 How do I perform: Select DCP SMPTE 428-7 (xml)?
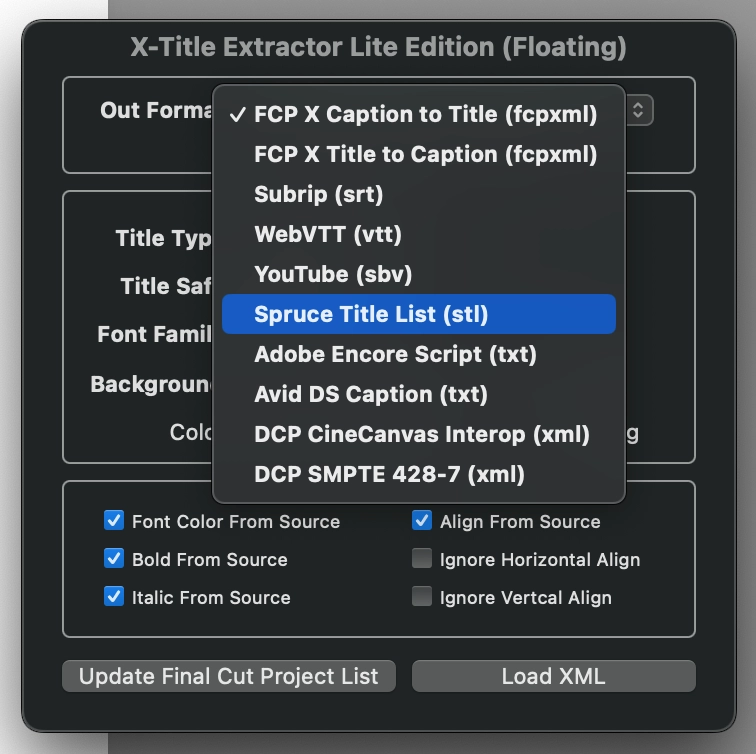click(x=418, y=474)
